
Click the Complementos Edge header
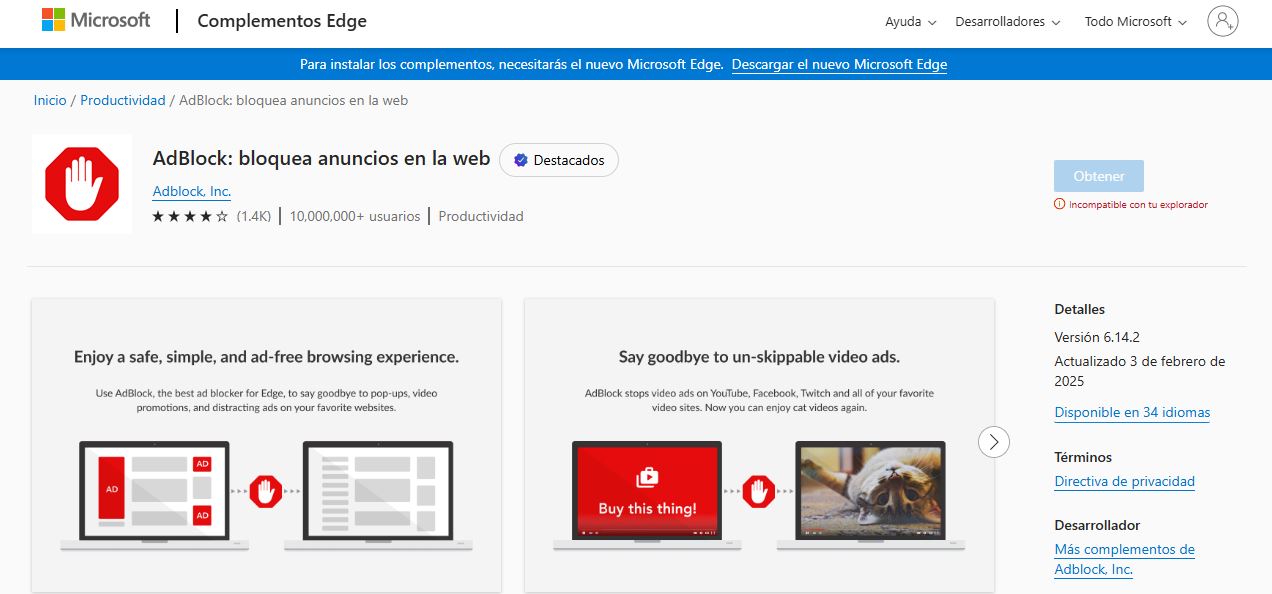click(x=281, y=20)
